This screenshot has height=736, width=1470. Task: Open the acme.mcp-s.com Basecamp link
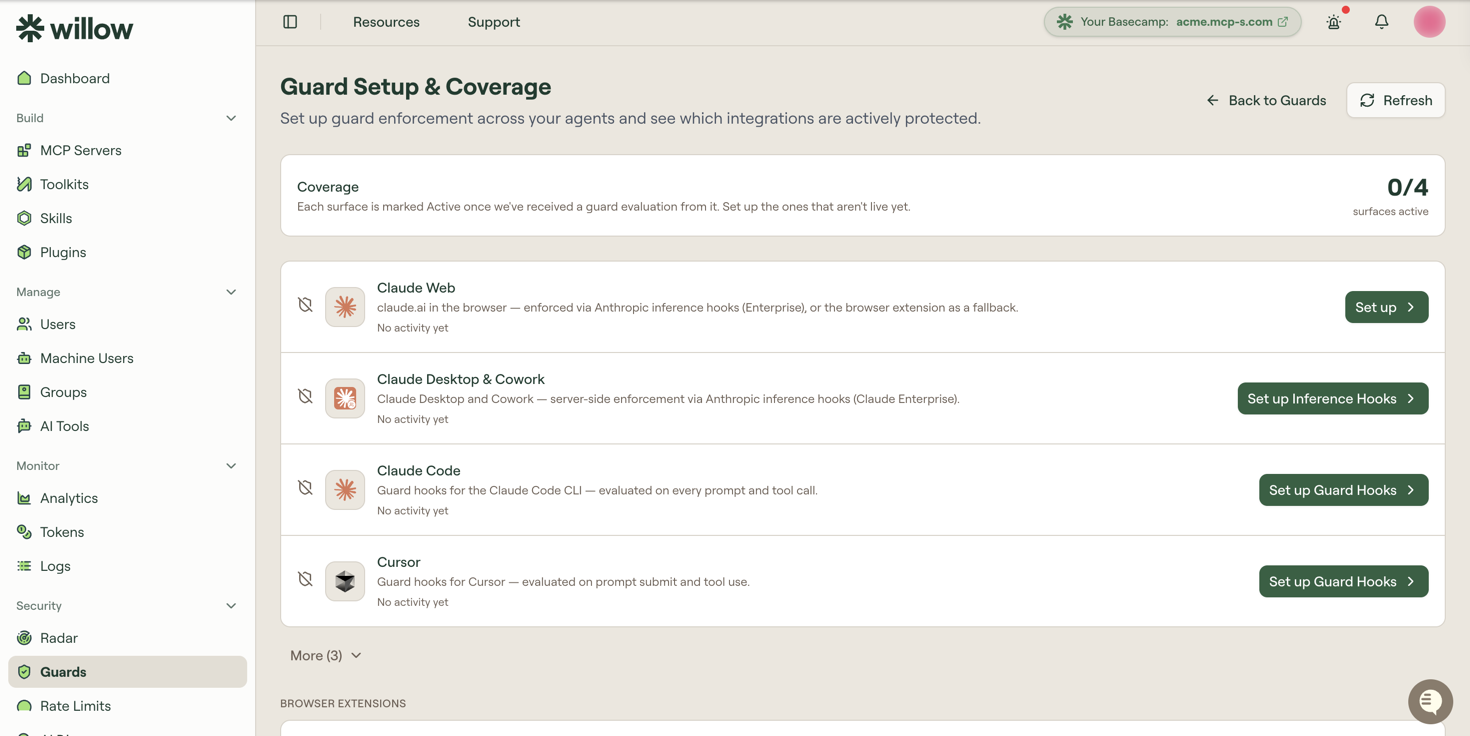[1172, 22]
